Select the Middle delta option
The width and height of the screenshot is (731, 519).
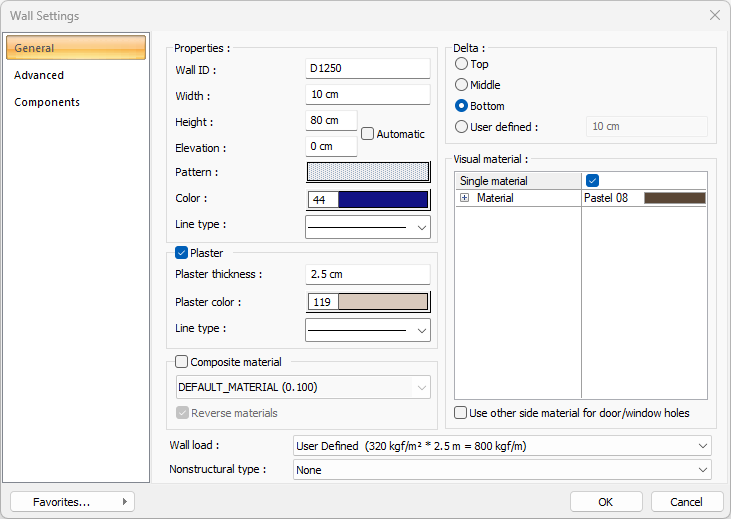pos(462,85)
